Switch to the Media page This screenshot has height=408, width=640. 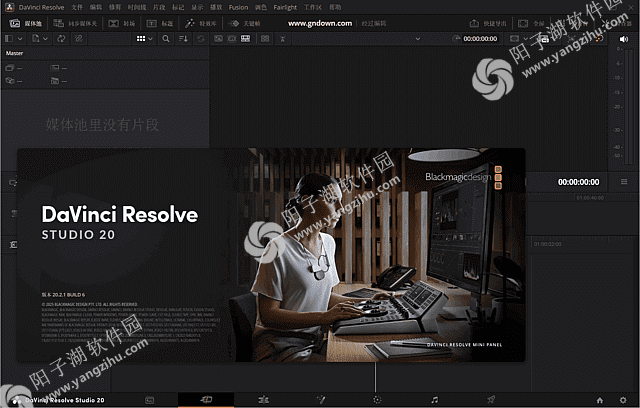click(149, 400)
